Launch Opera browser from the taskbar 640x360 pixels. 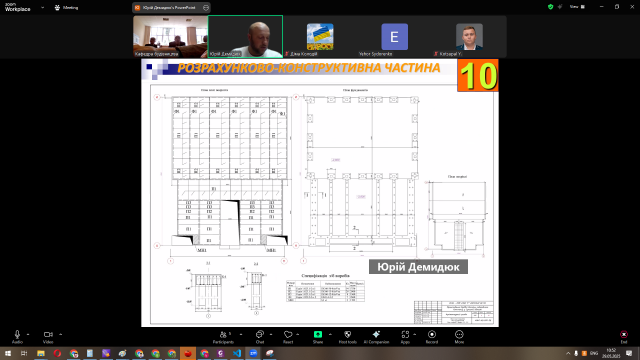tap(57, 353)
